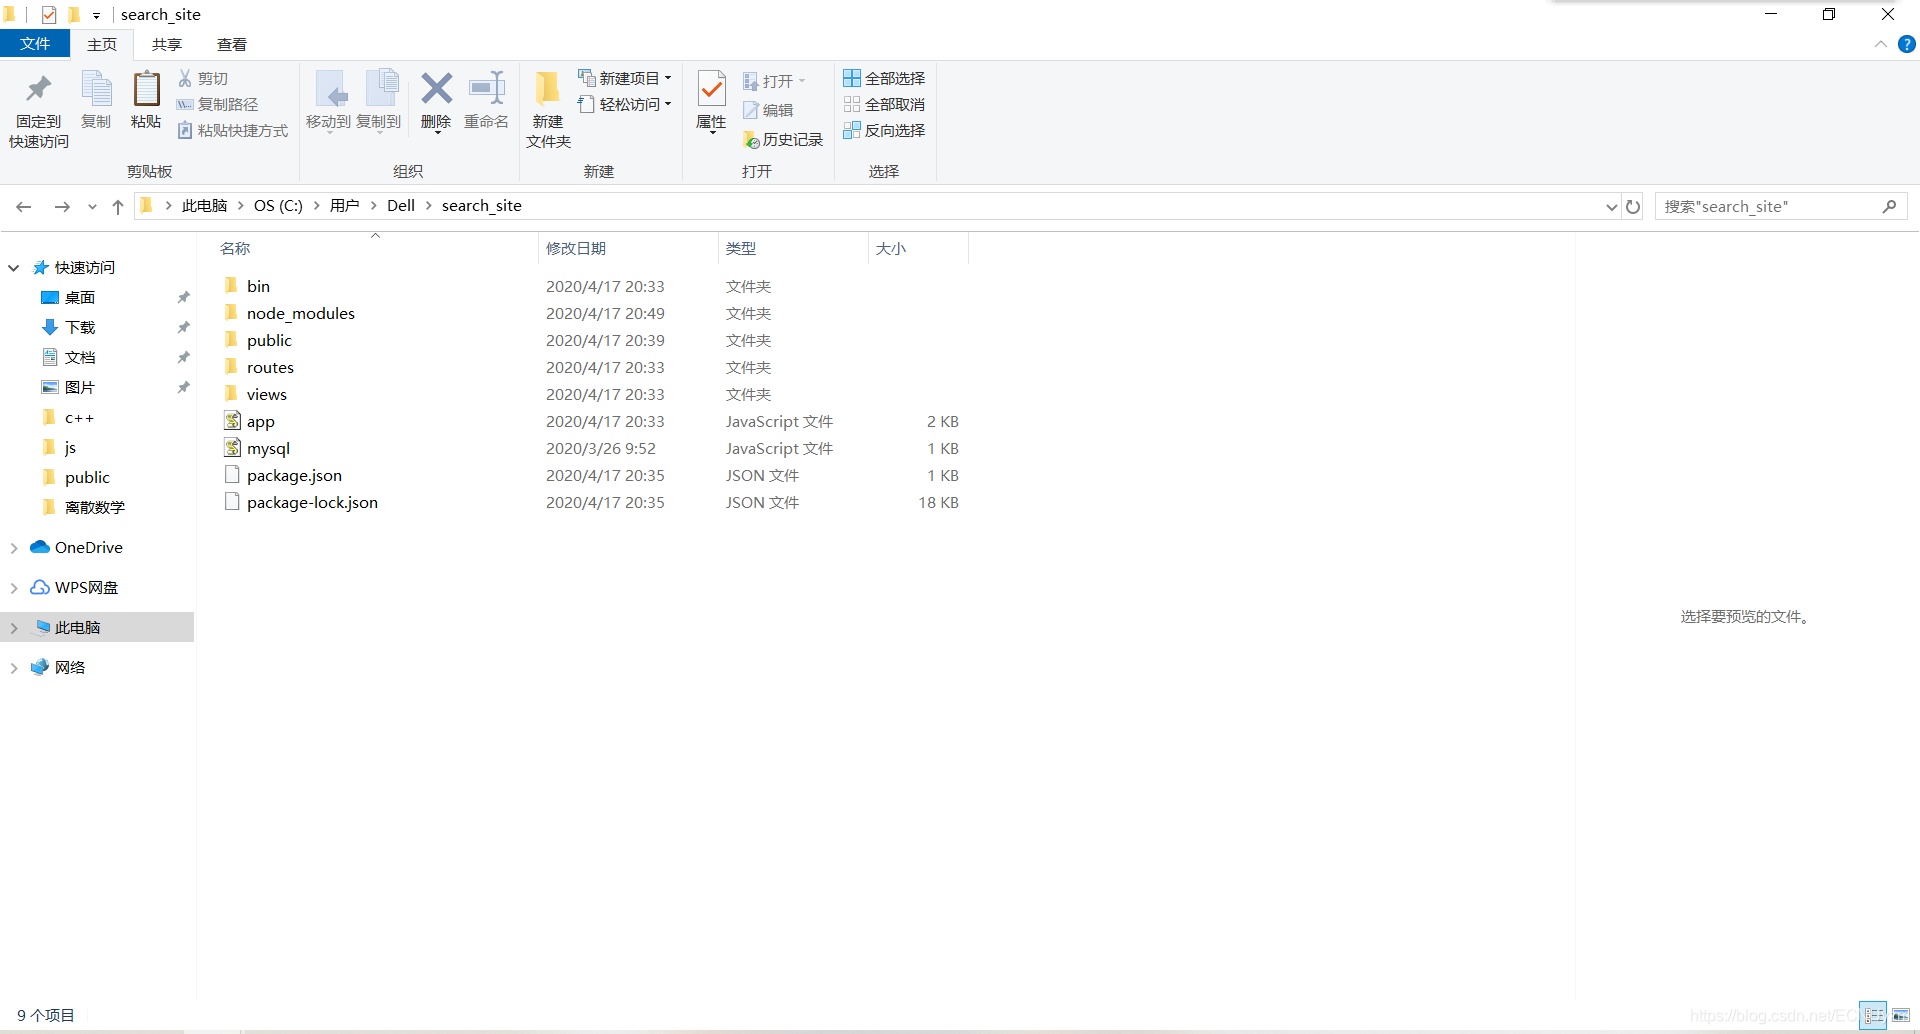Click the Cut scissors icon
1920x1034 pixels.
click(185, 78)
